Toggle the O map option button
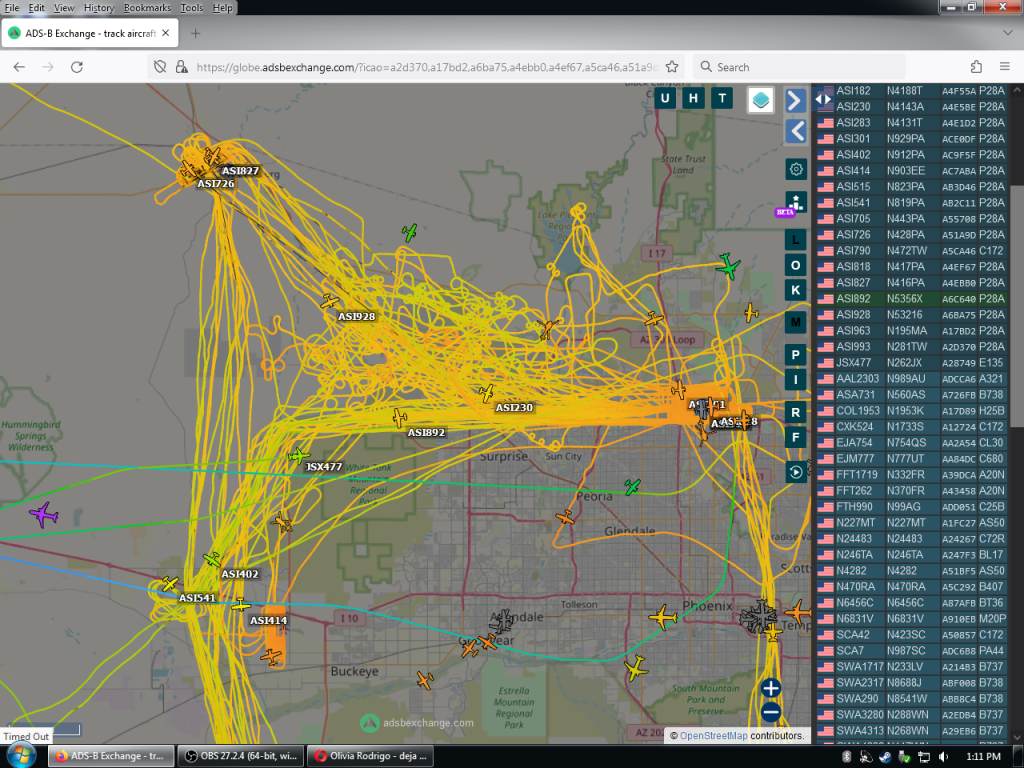Image resolution: width=1024 pixels, height=768 pixels. tap(795, 265)
